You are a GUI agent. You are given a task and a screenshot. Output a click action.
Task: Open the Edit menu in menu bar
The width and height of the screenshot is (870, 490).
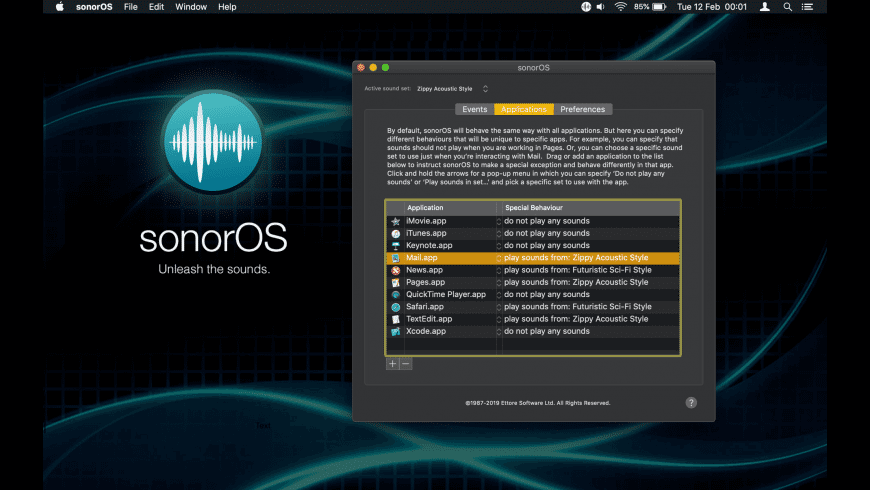[156, 7]
